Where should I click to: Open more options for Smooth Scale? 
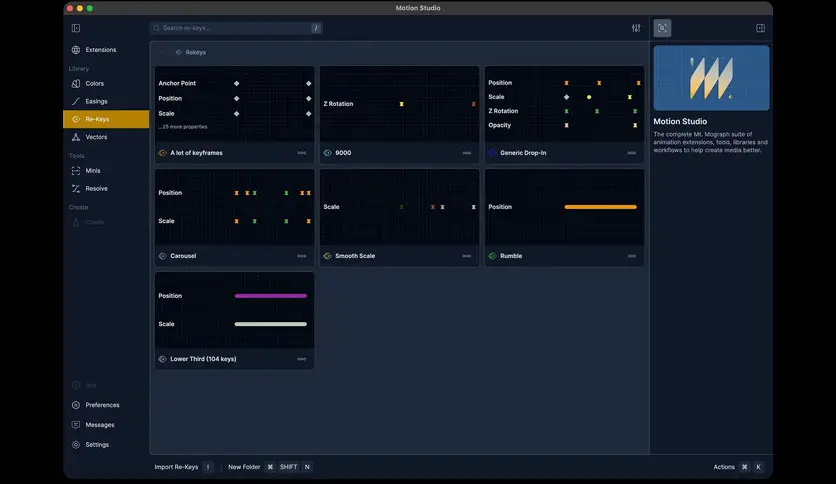[x=467, y=256]
